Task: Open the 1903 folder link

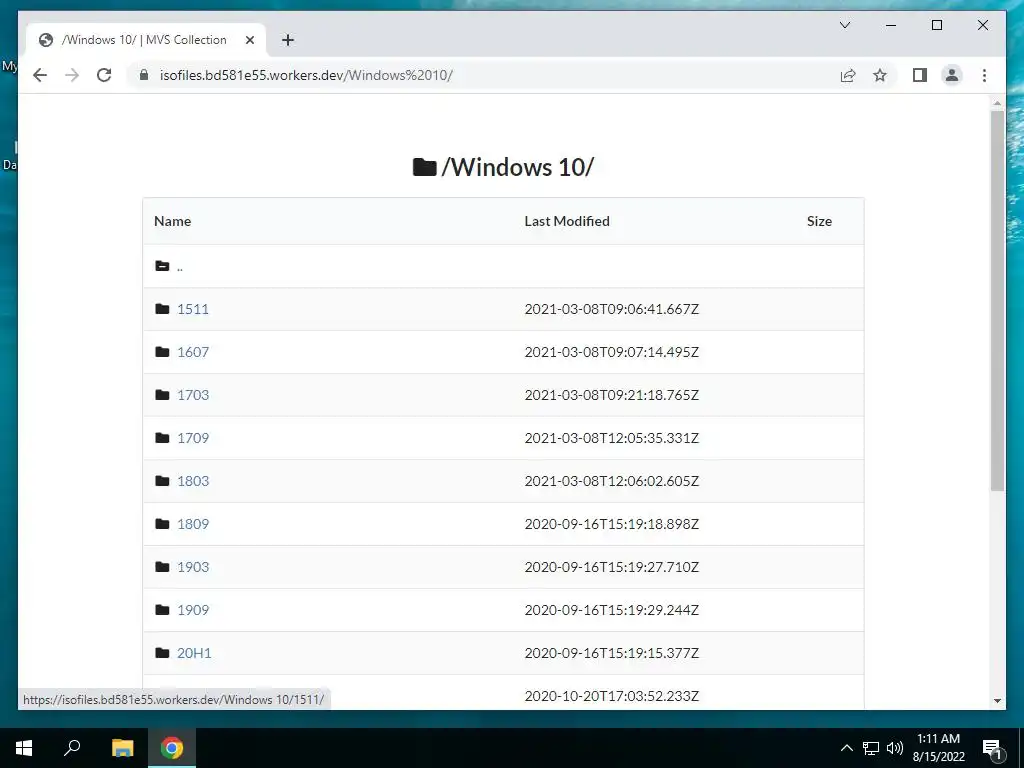Action: (193, 568)
